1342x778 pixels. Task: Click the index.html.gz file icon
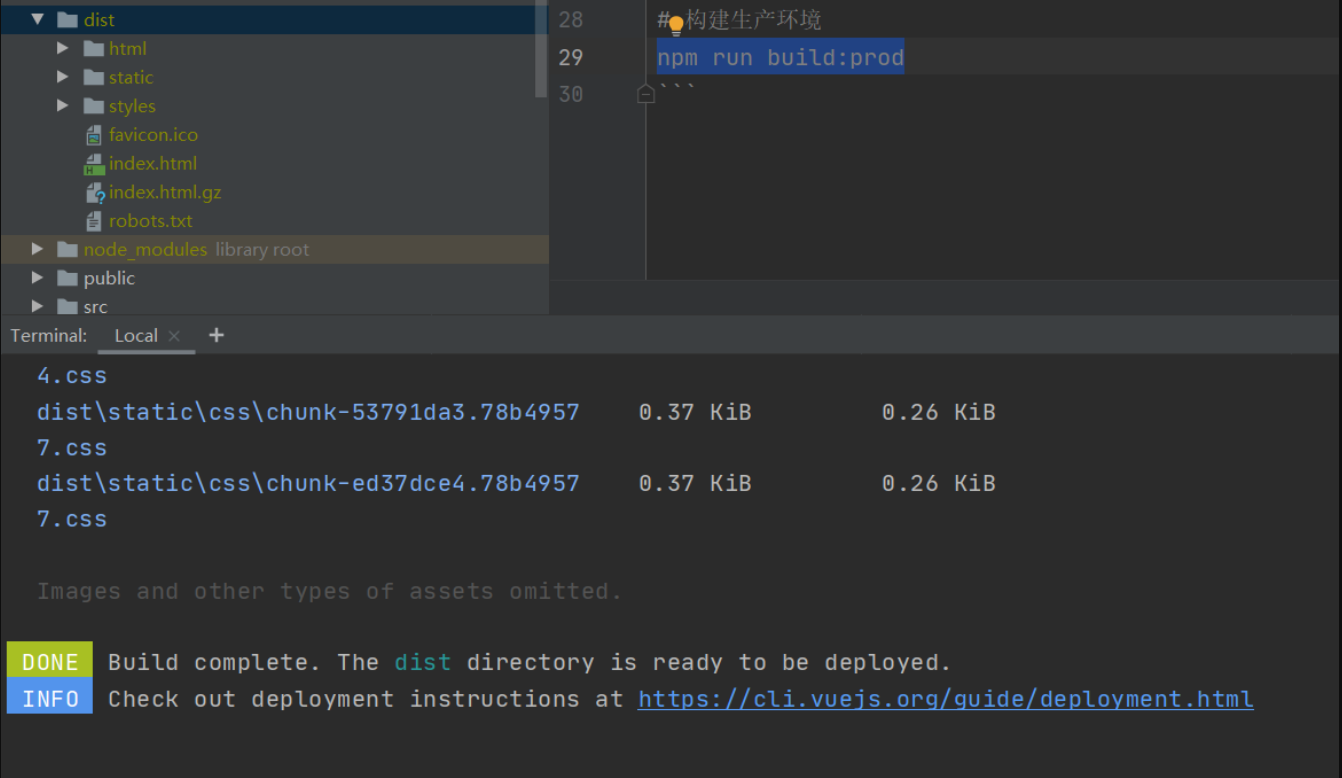[95, 193]
